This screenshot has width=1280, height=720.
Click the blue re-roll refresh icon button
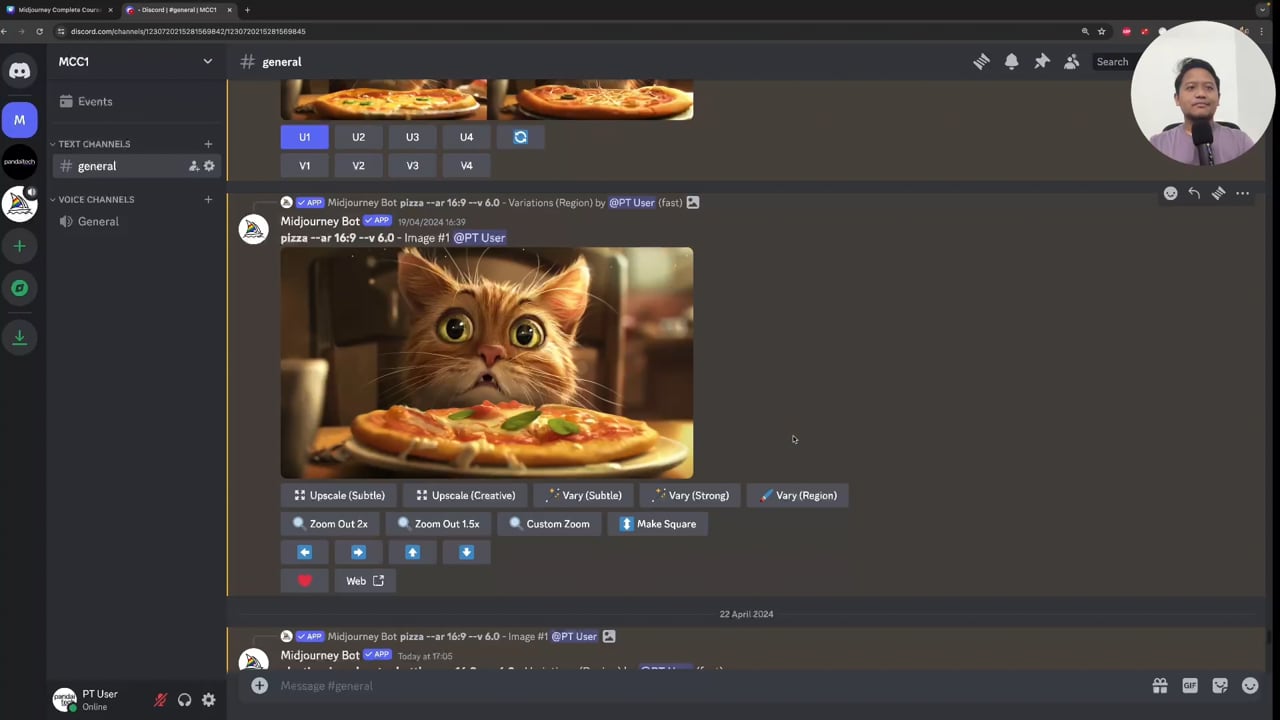click(x=520, y=137)
